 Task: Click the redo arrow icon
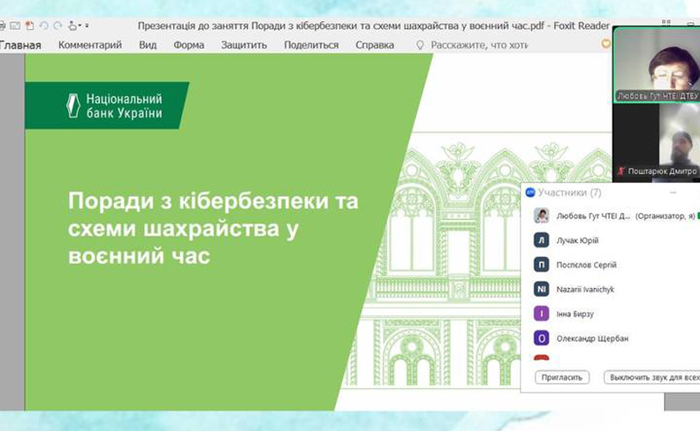pyautogui.click(x=56, y=24)
